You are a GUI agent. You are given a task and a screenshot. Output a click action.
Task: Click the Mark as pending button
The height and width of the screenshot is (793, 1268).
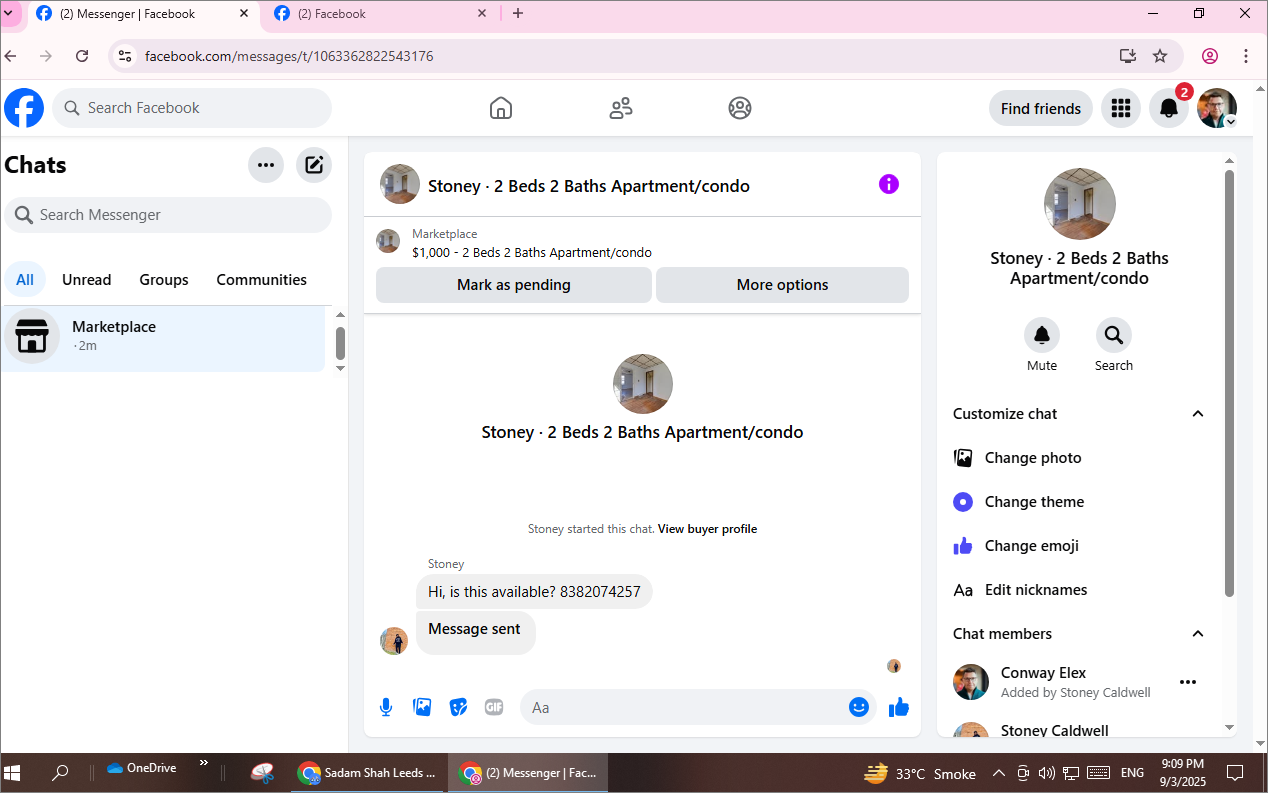click(x=514, y=285)
